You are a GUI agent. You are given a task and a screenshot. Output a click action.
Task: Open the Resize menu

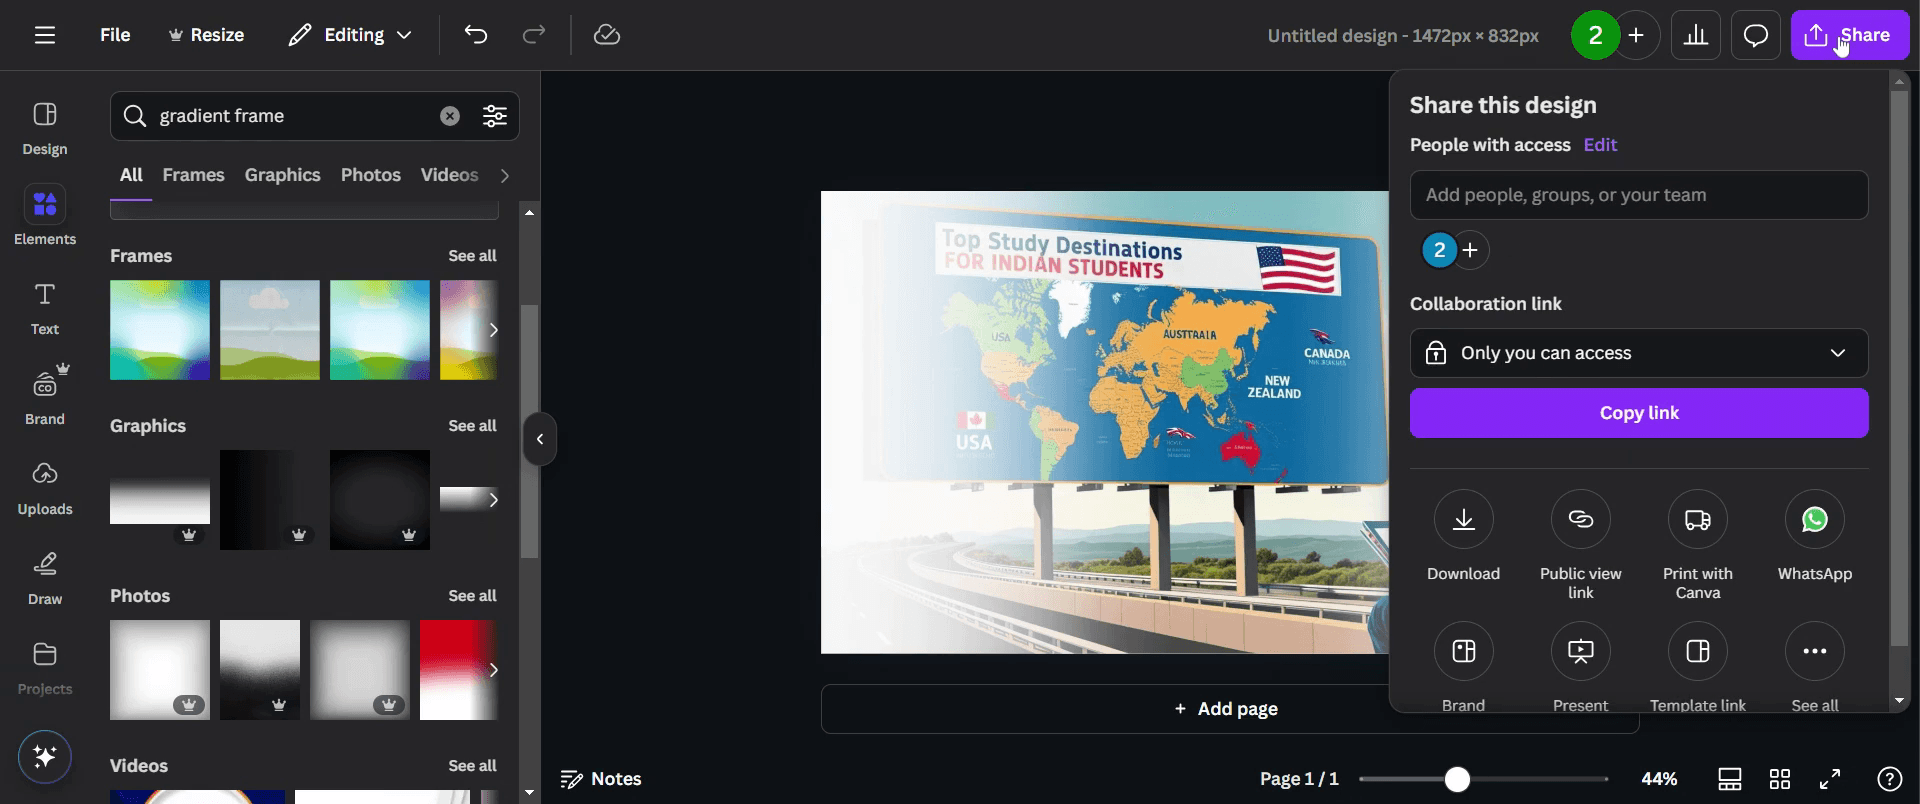pyautogui.click(x=206, y=35)
